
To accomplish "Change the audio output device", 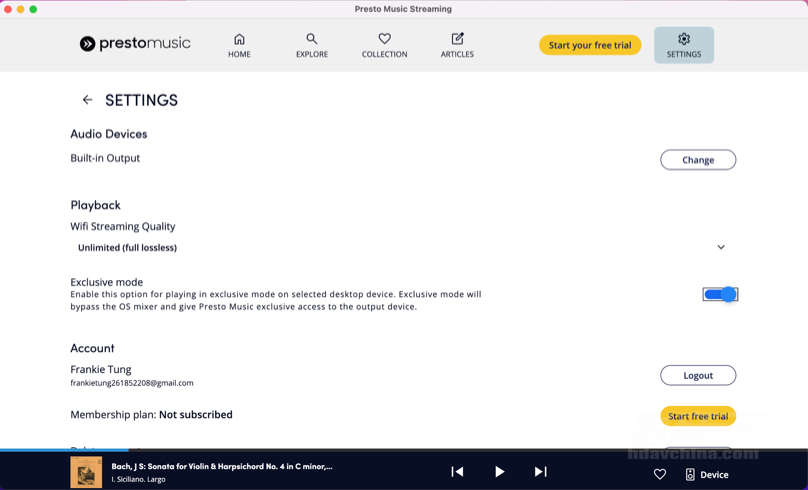I will point(698,160).
